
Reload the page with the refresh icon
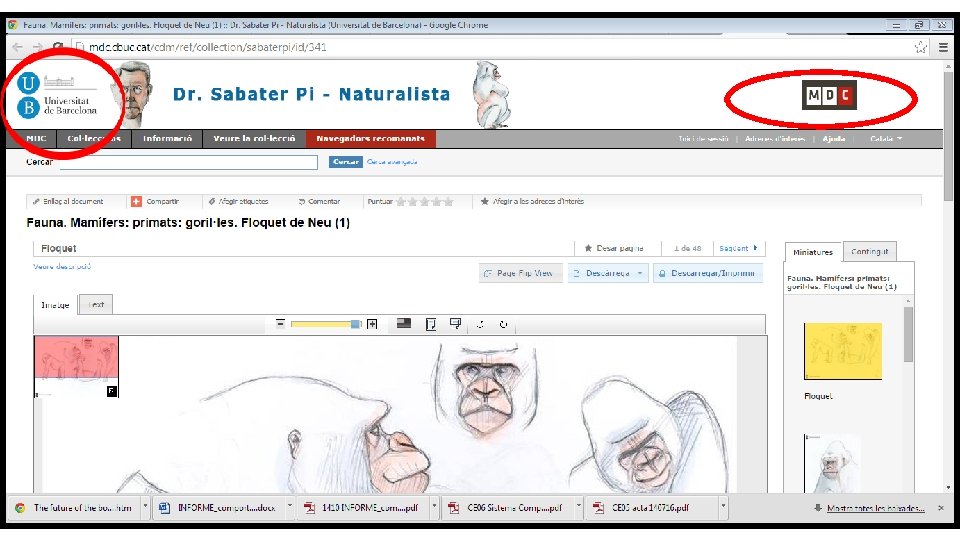[58, 47]
